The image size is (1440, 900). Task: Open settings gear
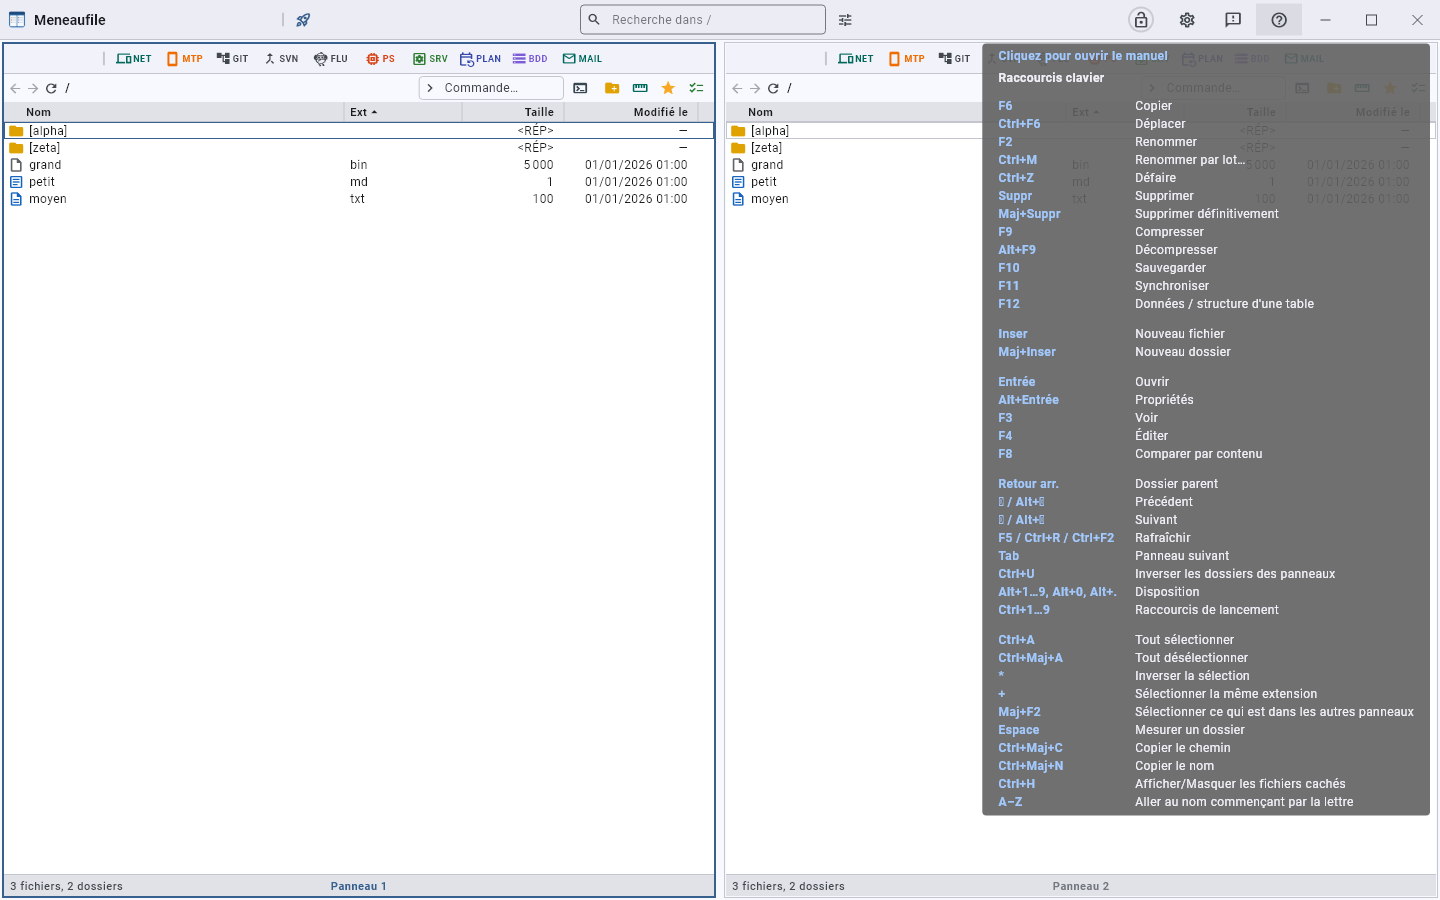(1187, 20)
